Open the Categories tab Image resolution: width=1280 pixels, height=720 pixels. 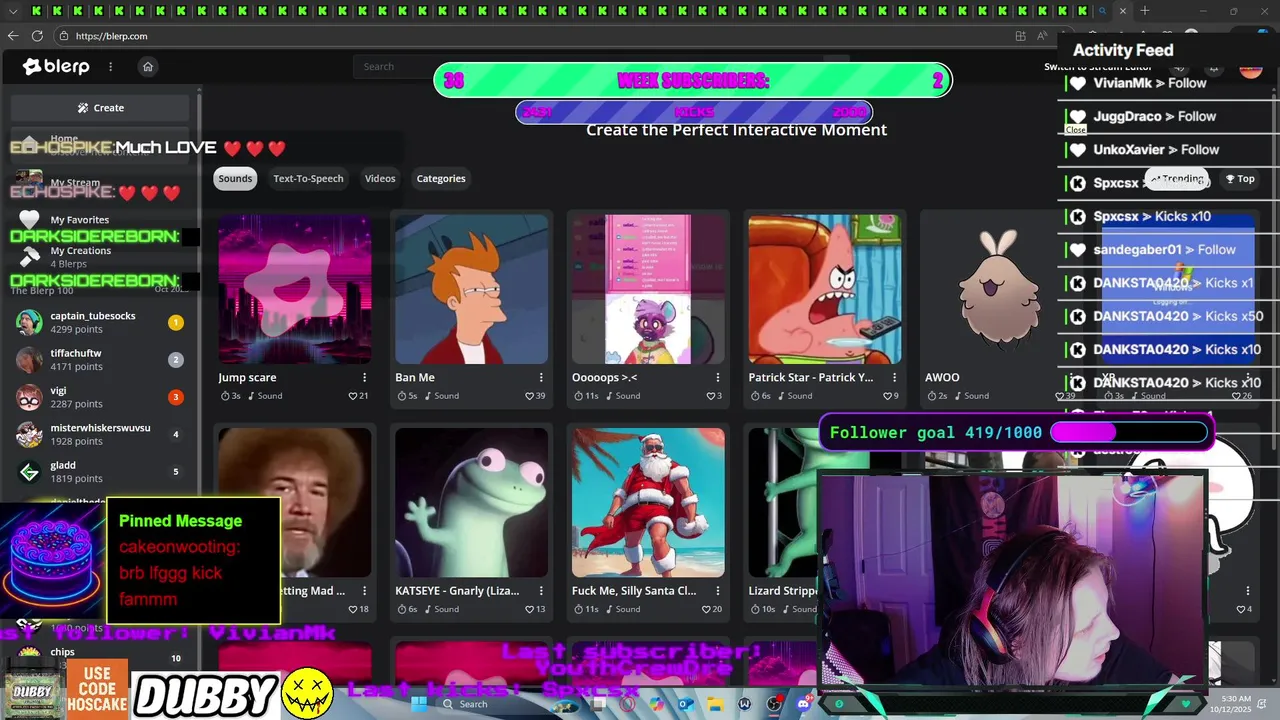(441, 178)
